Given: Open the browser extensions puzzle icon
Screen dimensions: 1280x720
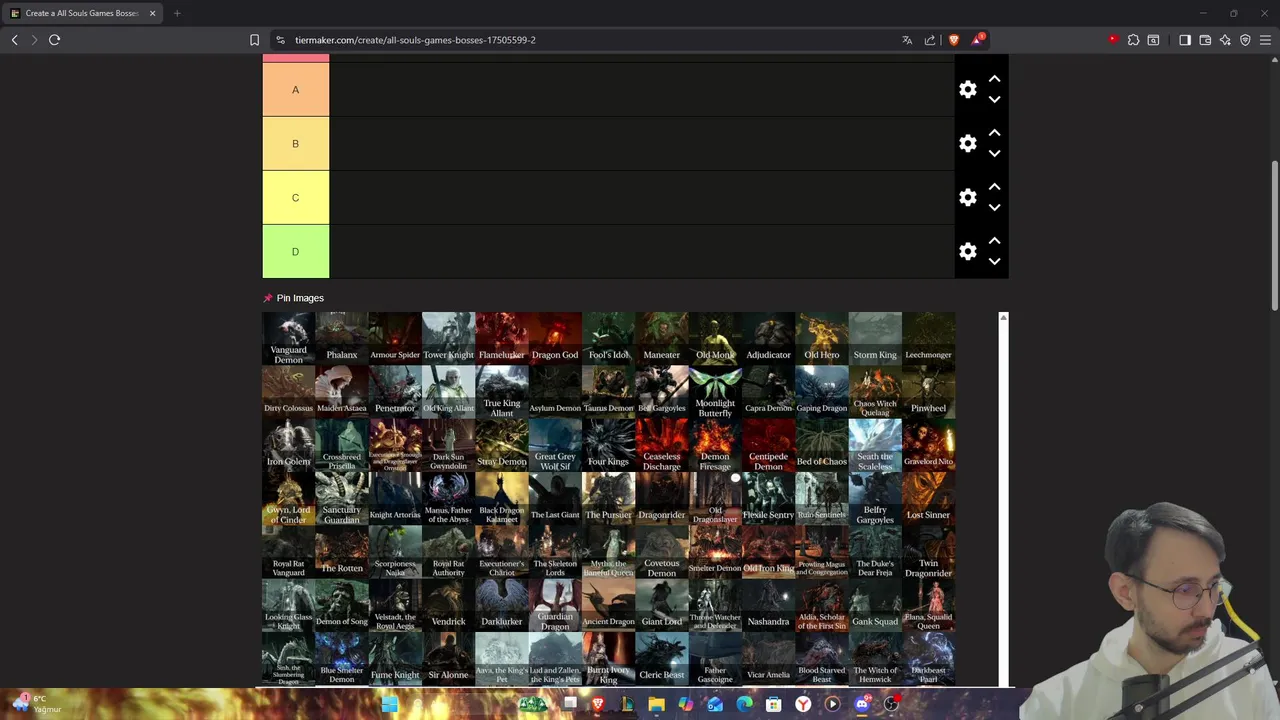Looking at the screenshot, I should [x=1133, y=40].
